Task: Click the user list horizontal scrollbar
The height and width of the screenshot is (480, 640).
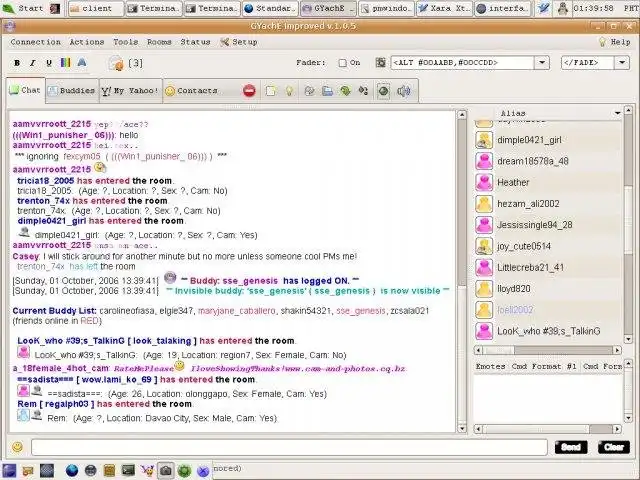Action: (547, 350)
